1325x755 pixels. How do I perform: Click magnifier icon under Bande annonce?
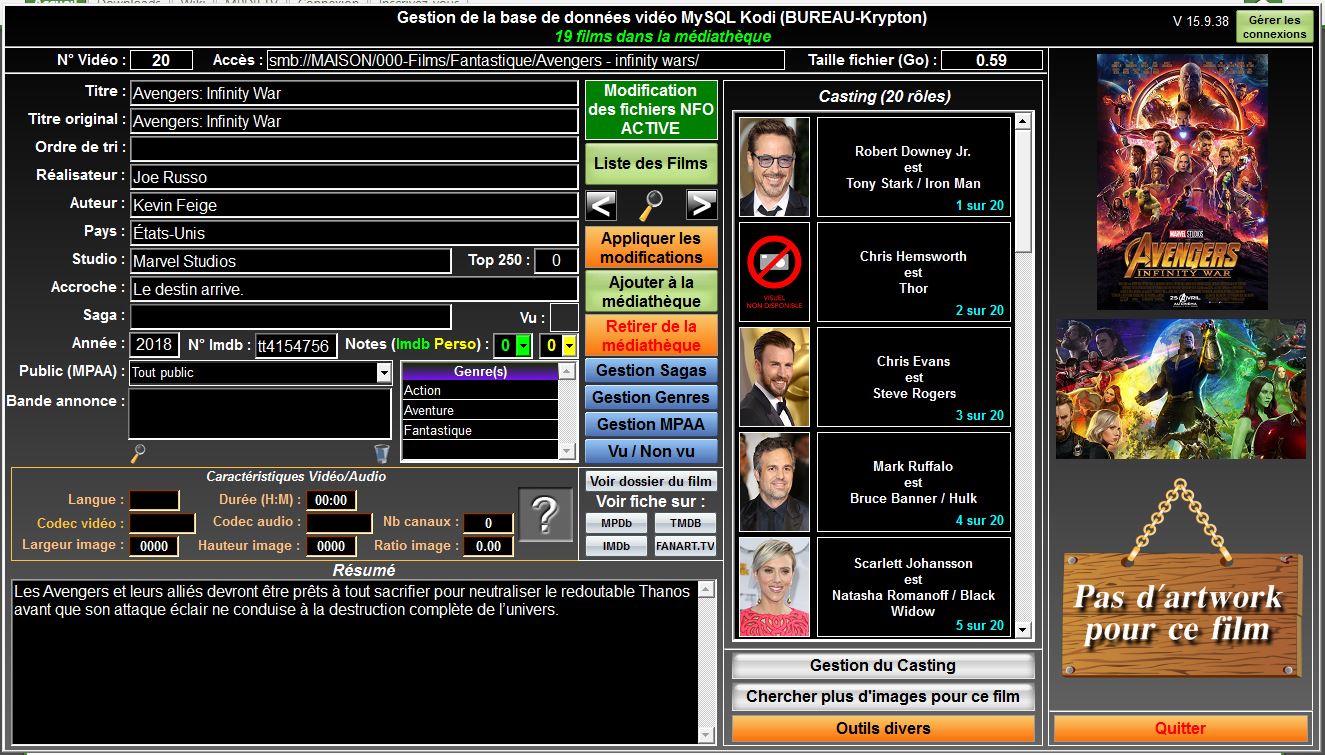138,454
